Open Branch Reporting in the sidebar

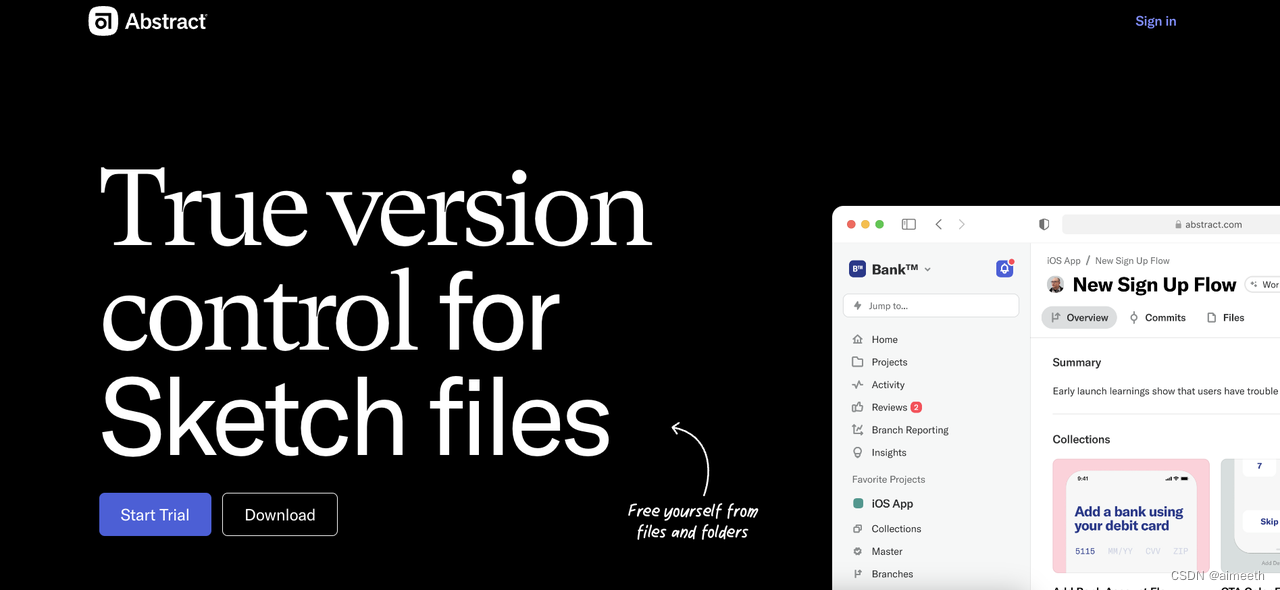[899, 430]
